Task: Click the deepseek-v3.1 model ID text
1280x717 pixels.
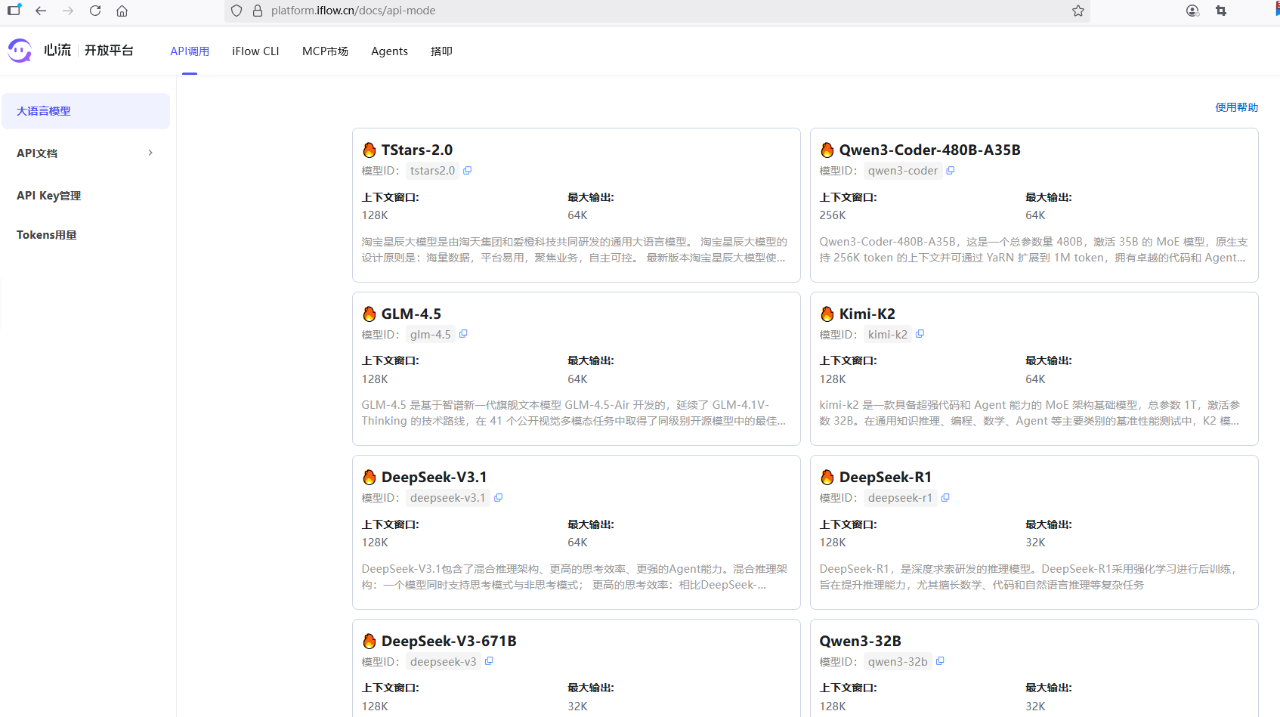Action: [x=448, y=498]
